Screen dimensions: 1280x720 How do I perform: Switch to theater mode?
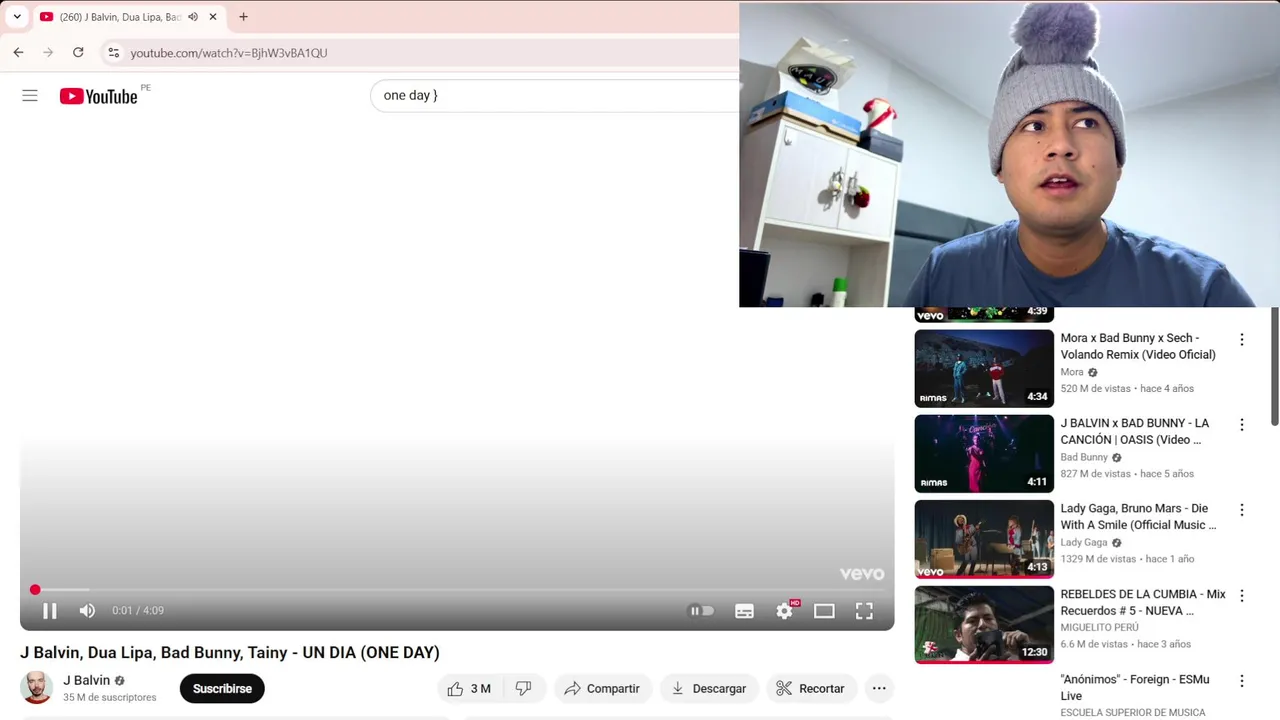824,611
